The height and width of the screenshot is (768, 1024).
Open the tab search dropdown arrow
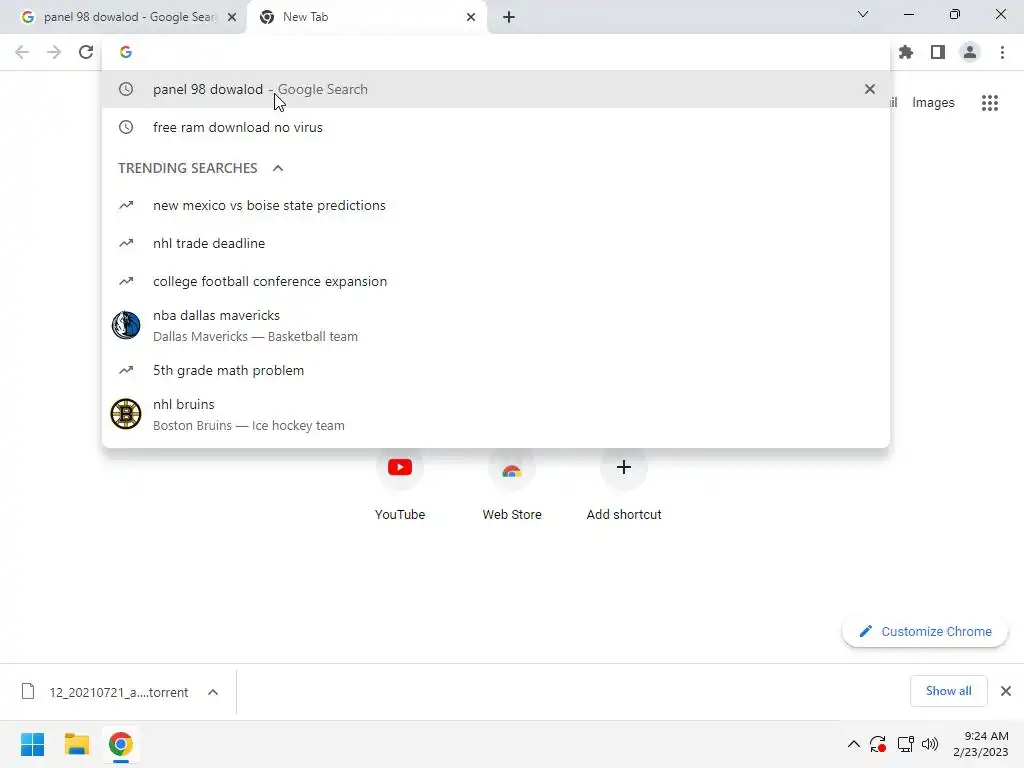coord(863,14)
